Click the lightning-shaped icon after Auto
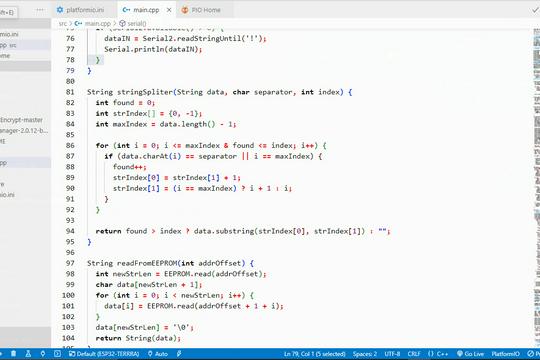Viewport: 540px width, 360px height. point(179,353)
